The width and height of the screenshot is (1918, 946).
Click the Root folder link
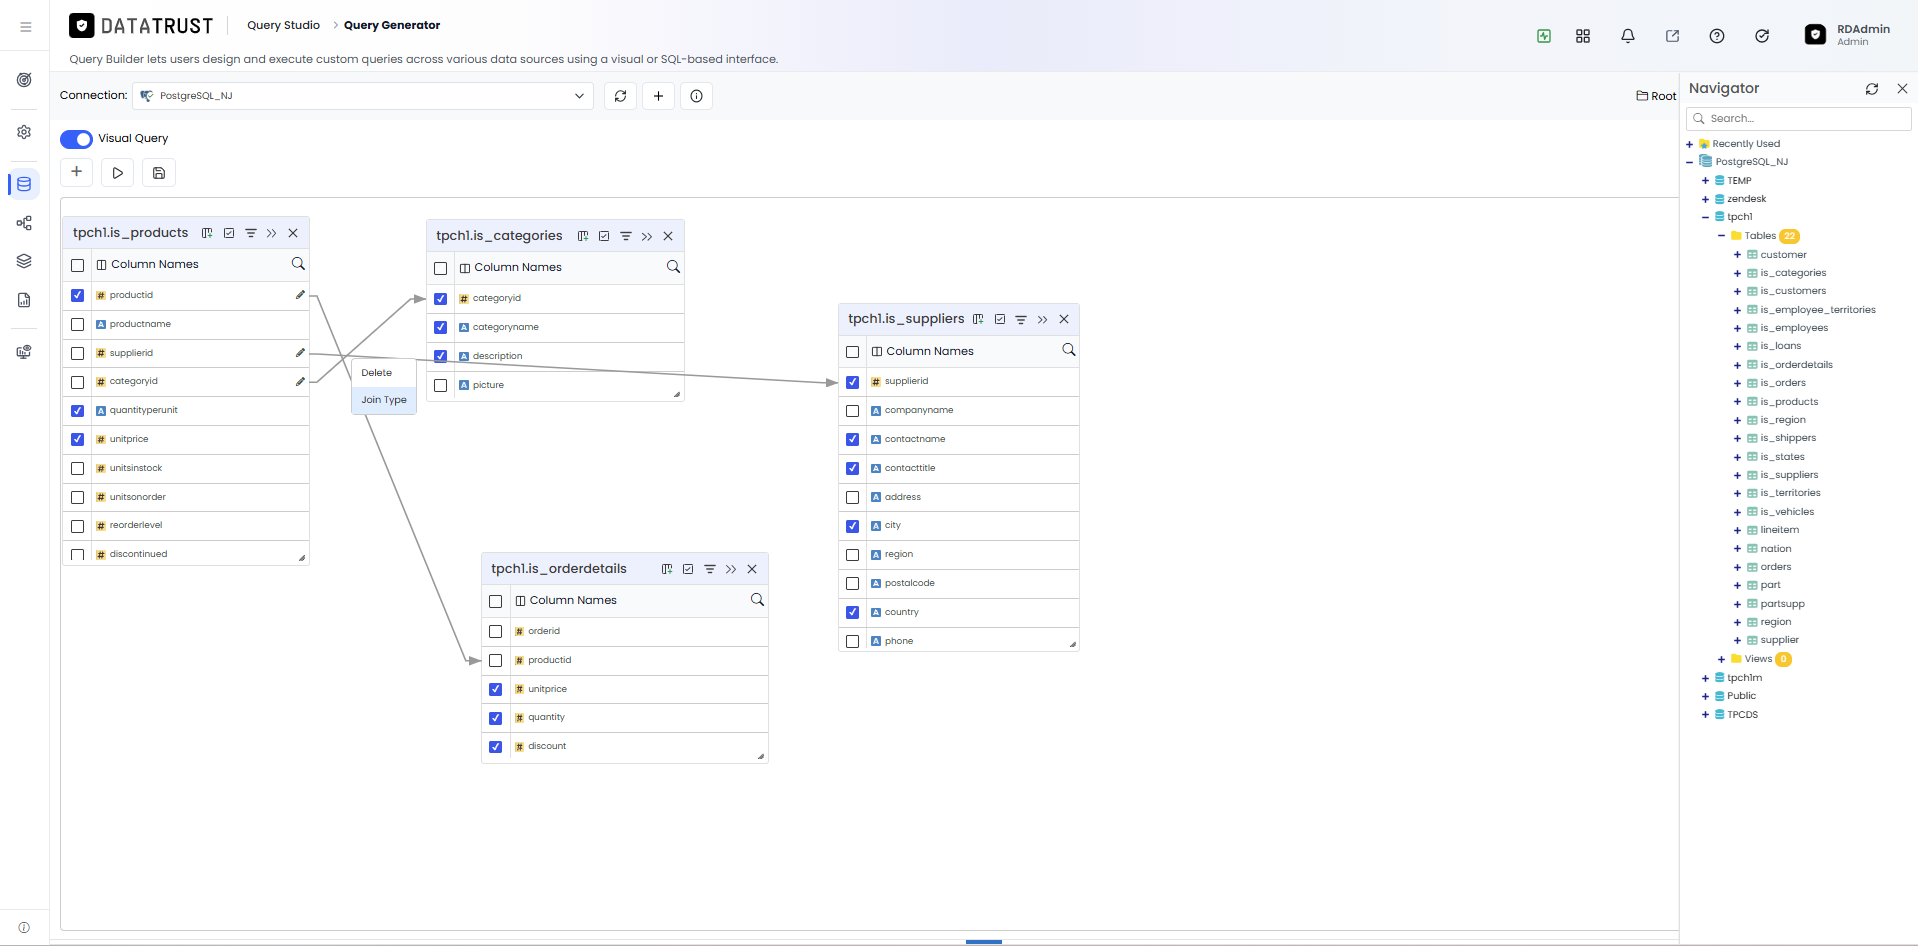tap(1656, 96)
